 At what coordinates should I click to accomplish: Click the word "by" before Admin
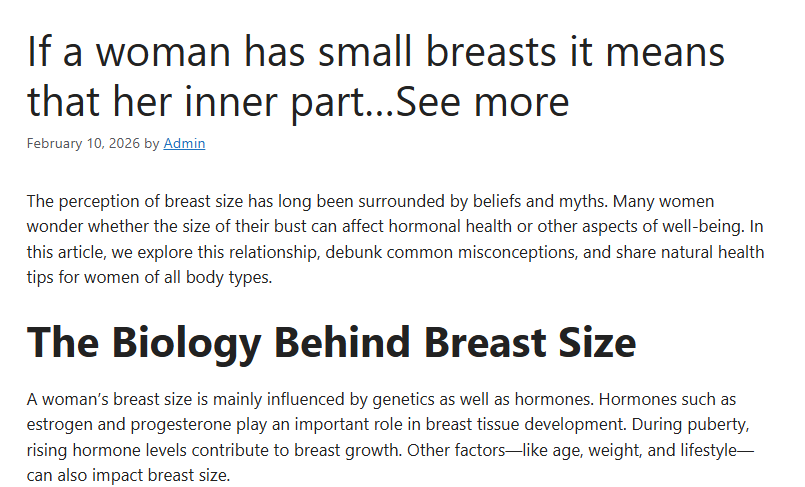pos(152,143)
